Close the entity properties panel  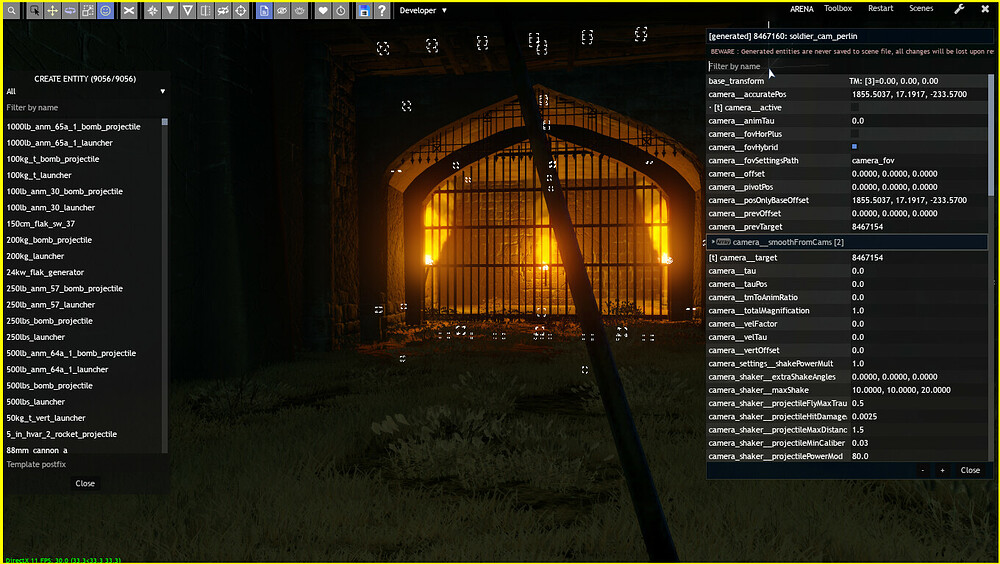tap(970, 470)
